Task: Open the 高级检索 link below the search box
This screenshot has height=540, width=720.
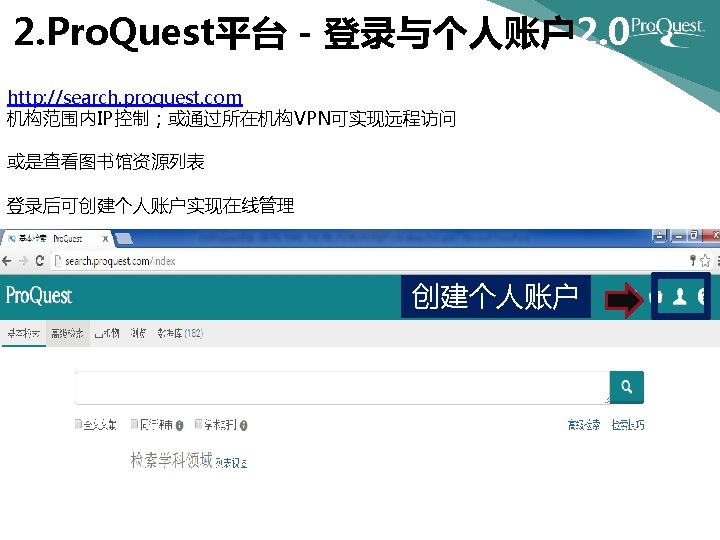Action: 584,425
